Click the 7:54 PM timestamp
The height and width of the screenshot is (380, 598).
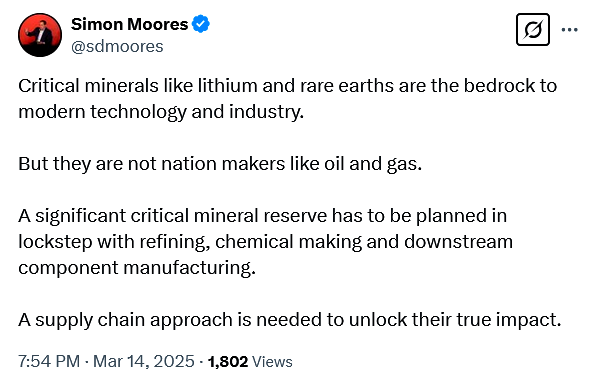[x=49, y=361]
